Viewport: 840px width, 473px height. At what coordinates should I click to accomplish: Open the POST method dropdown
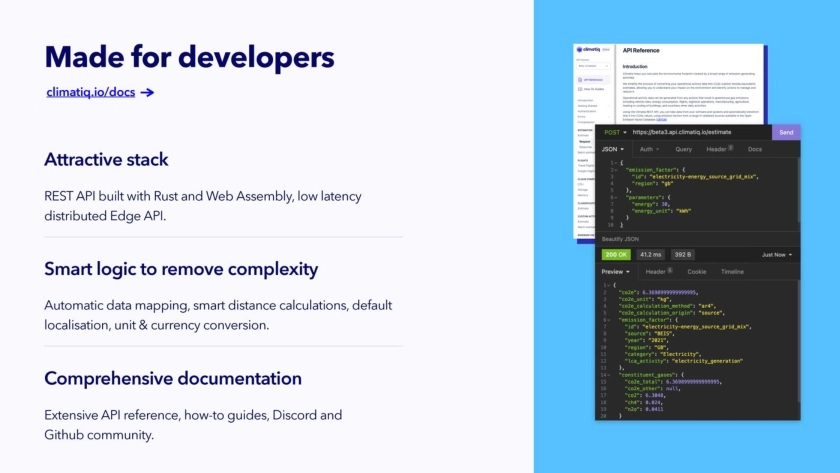coord(614,132)
